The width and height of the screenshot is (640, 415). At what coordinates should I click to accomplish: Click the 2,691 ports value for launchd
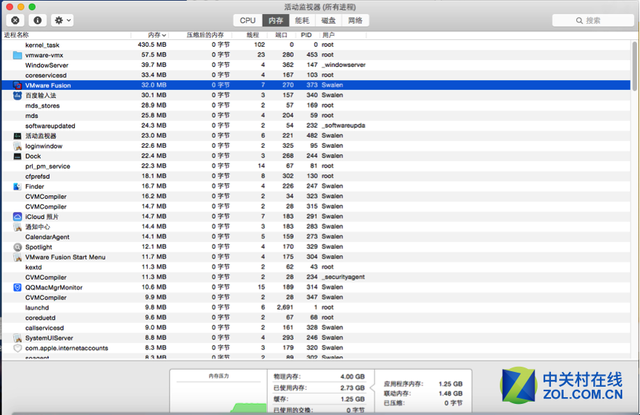(285, 307)
